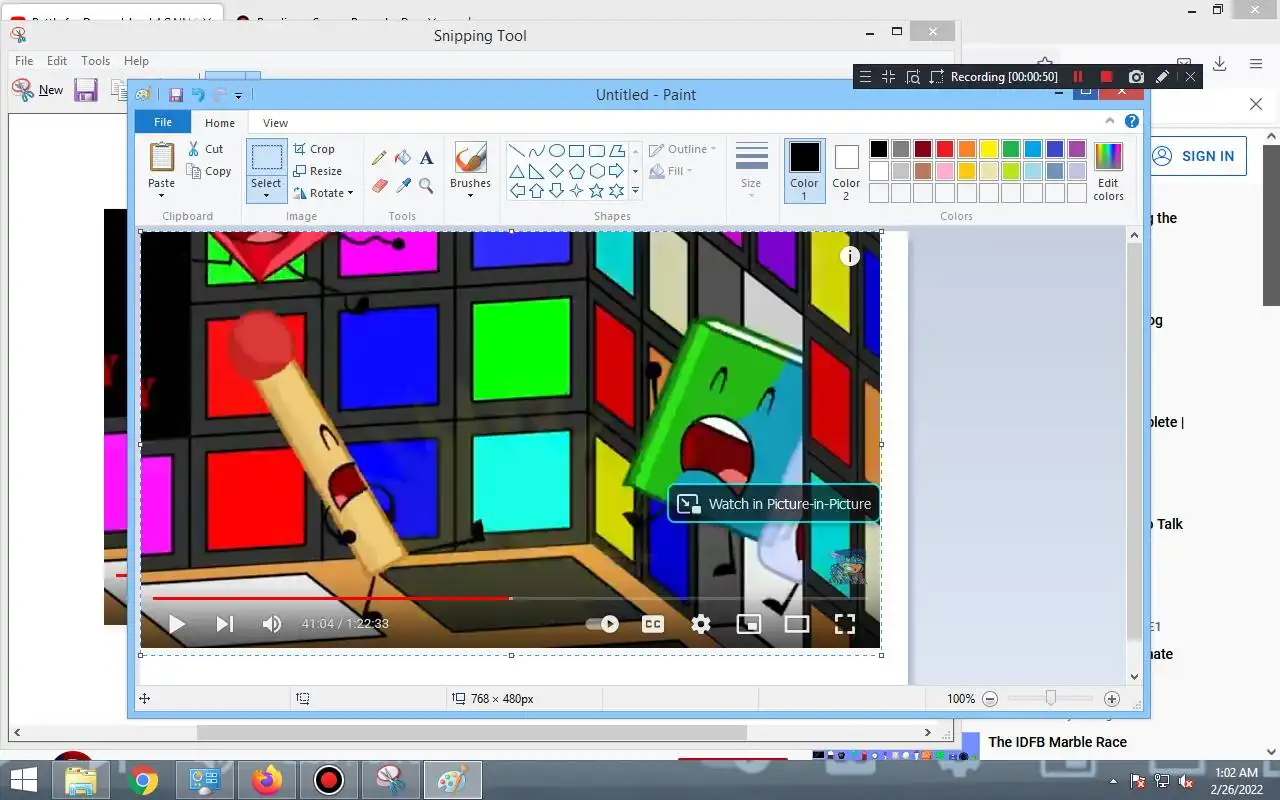The image size is (1280, 800).
Task: Click the Crop button in Image group
Action: point(314,149)
